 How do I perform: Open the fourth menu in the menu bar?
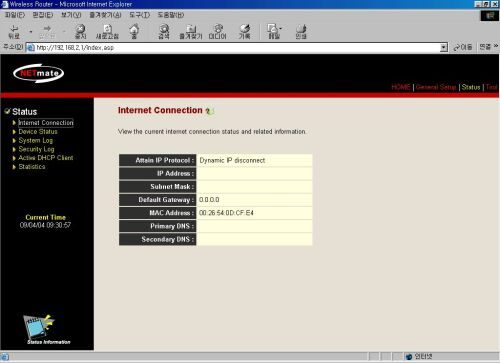[x=105, y=15]
